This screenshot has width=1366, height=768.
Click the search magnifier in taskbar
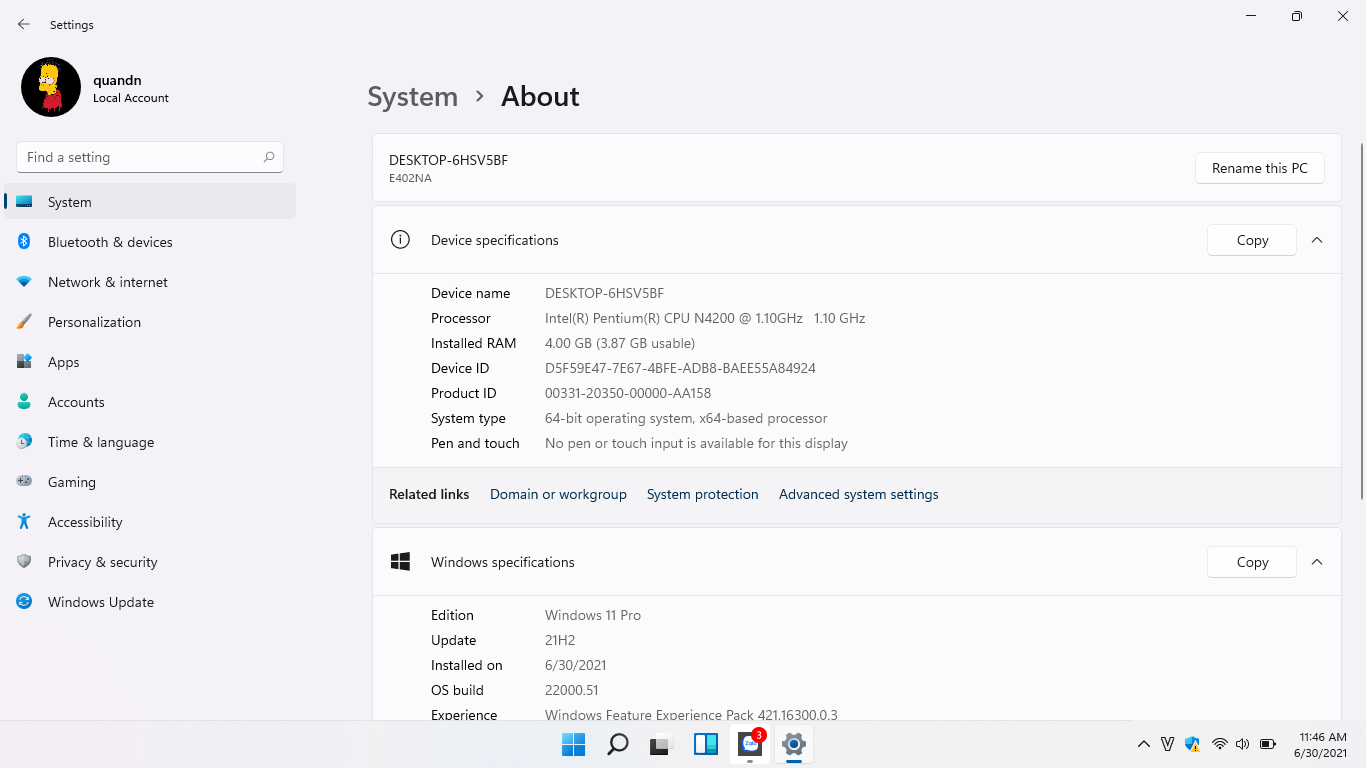618,744
